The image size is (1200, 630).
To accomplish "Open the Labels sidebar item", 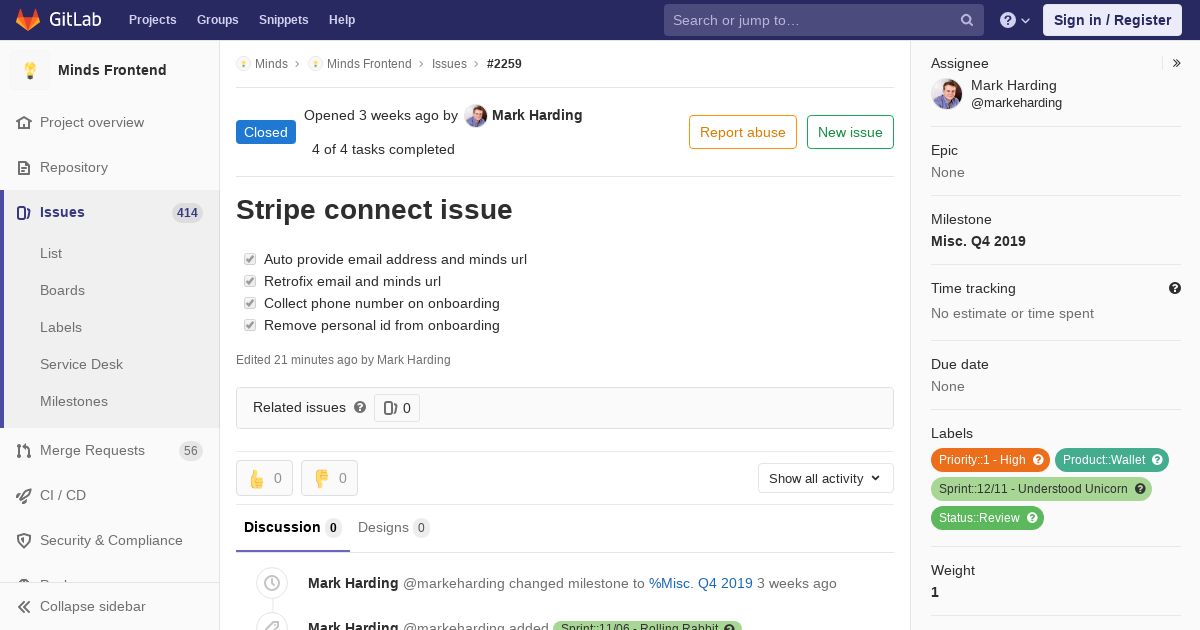I will point(61,327).
